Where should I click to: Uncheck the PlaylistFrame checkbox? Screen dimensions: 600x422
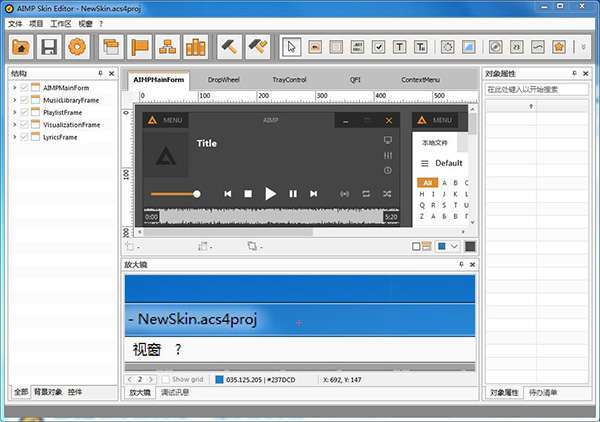(24, 112)
